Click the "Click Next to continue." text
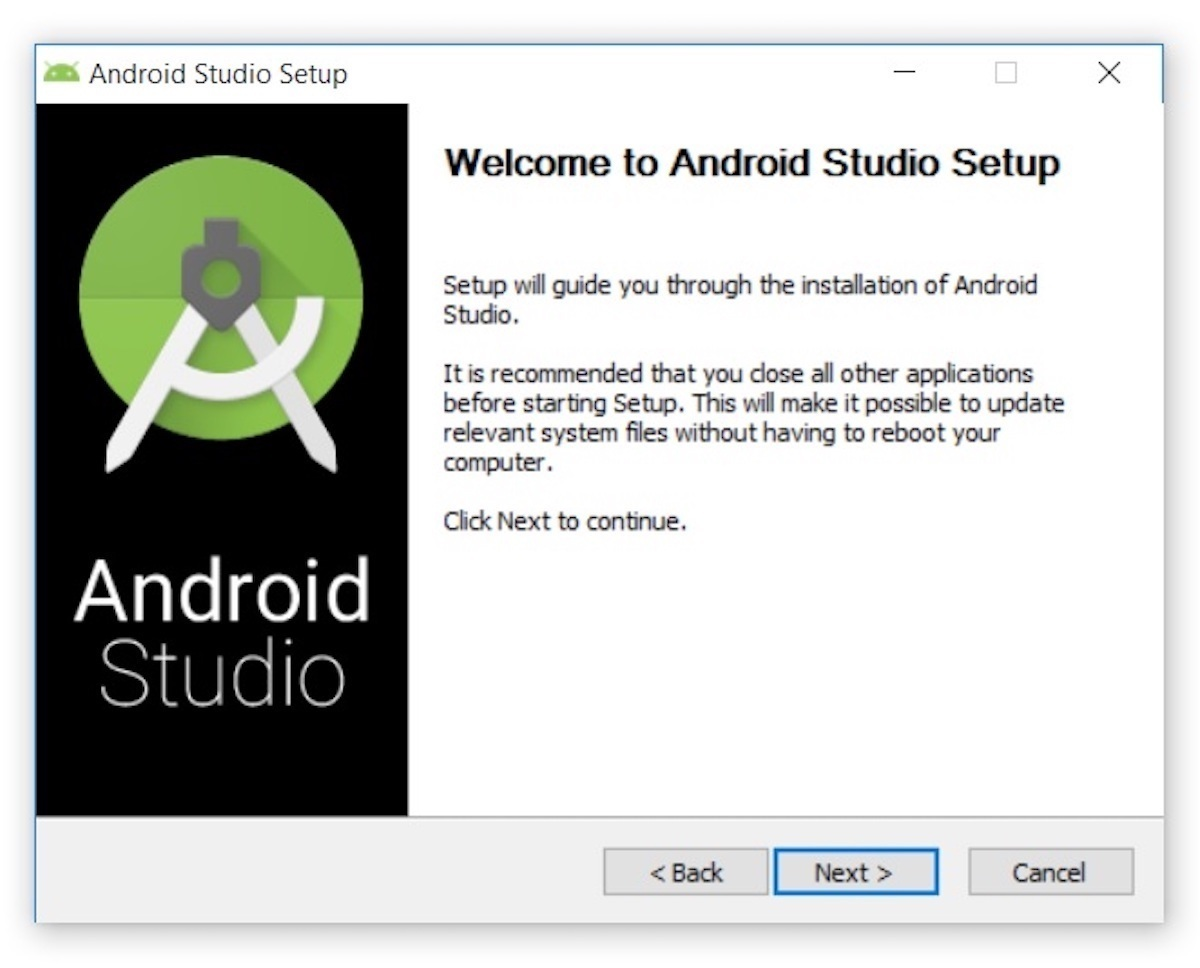 [565, 521]
